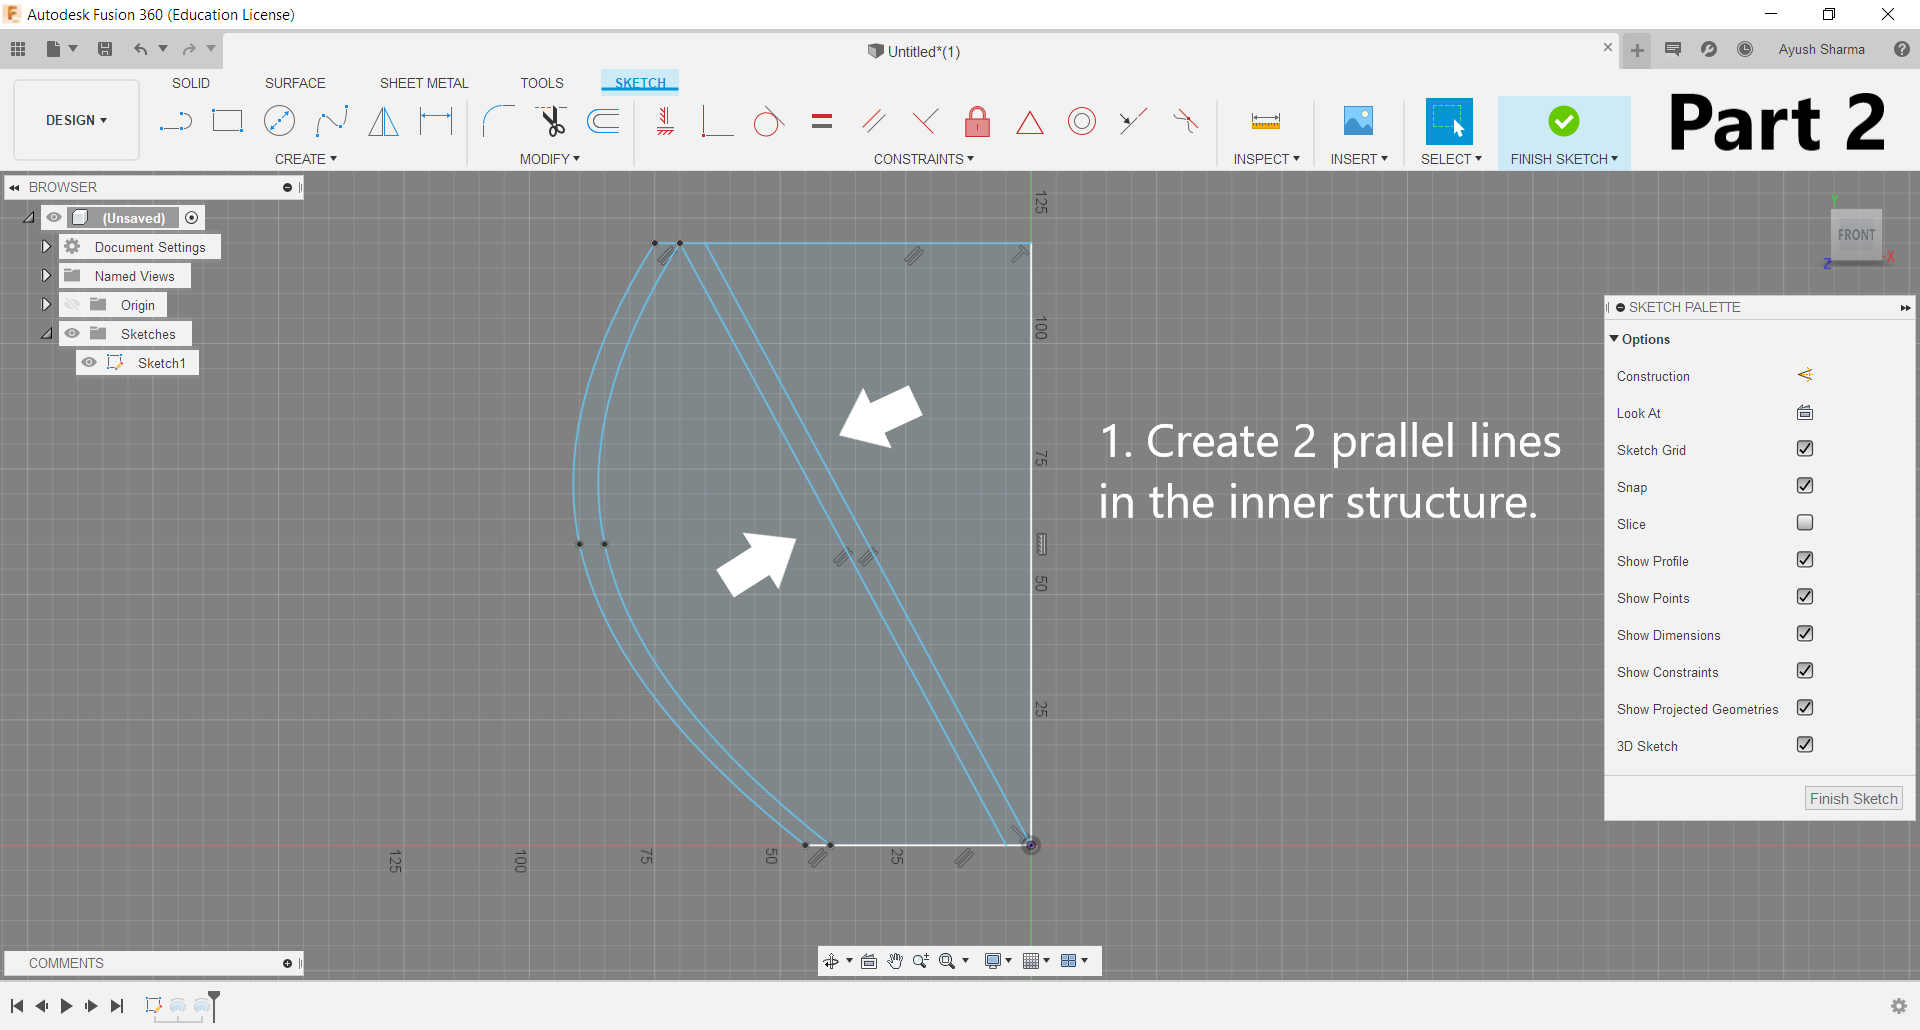Click the Measure tool in Inspect
The image size is (1920, 1030).
click(1266, 122)
